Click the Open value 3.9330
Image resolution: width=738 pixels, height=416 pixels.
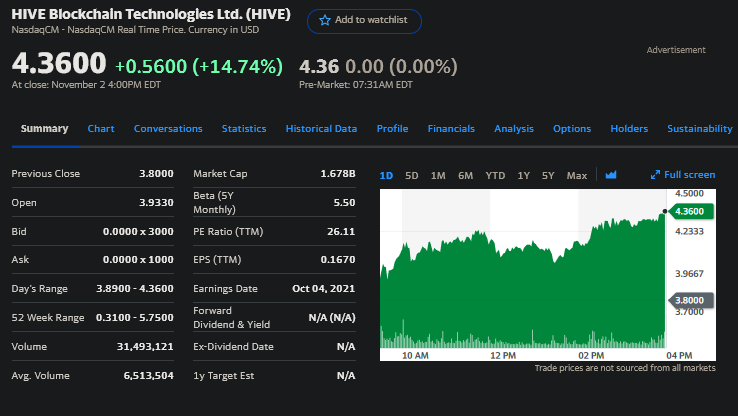tap(156, 202)
